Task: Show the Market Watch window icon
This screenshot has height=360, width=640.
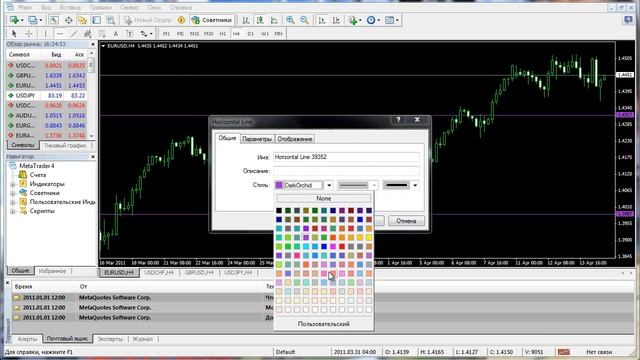Action: point(54,20)
